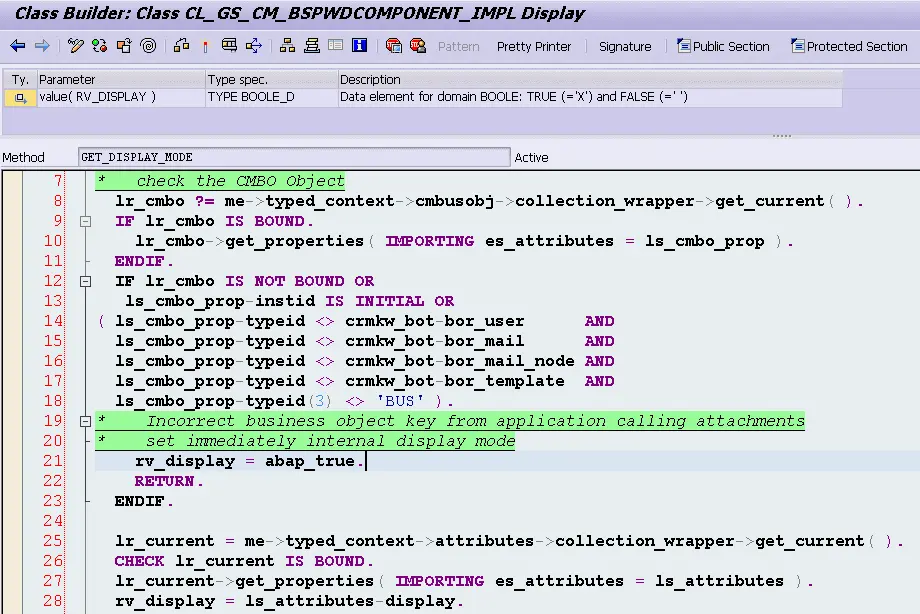Click 'ls_cmbo_prop-instid IS INITIAL OR' line
This screenshot has height=614, width=920.
tap(290, 301)
